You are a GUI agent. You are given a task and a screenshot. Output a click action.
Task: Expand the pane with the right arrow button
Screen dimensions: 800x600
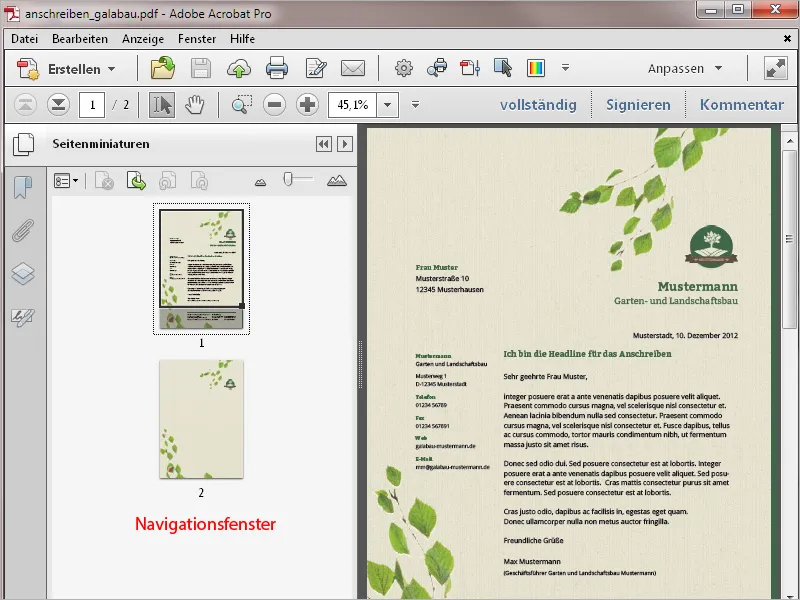(x=345, y=144)
